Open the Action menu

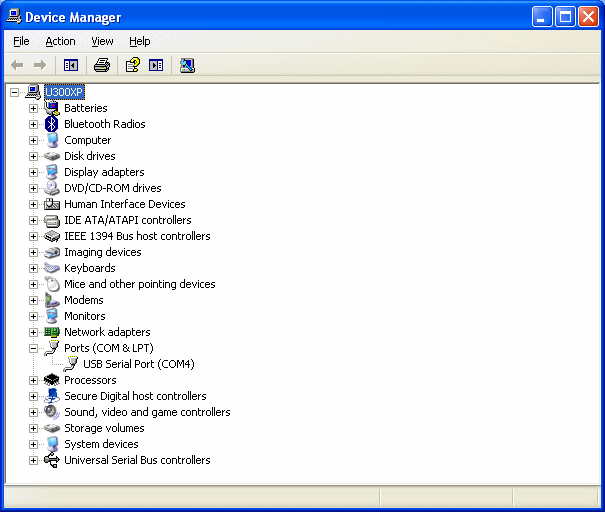[60, 41]
